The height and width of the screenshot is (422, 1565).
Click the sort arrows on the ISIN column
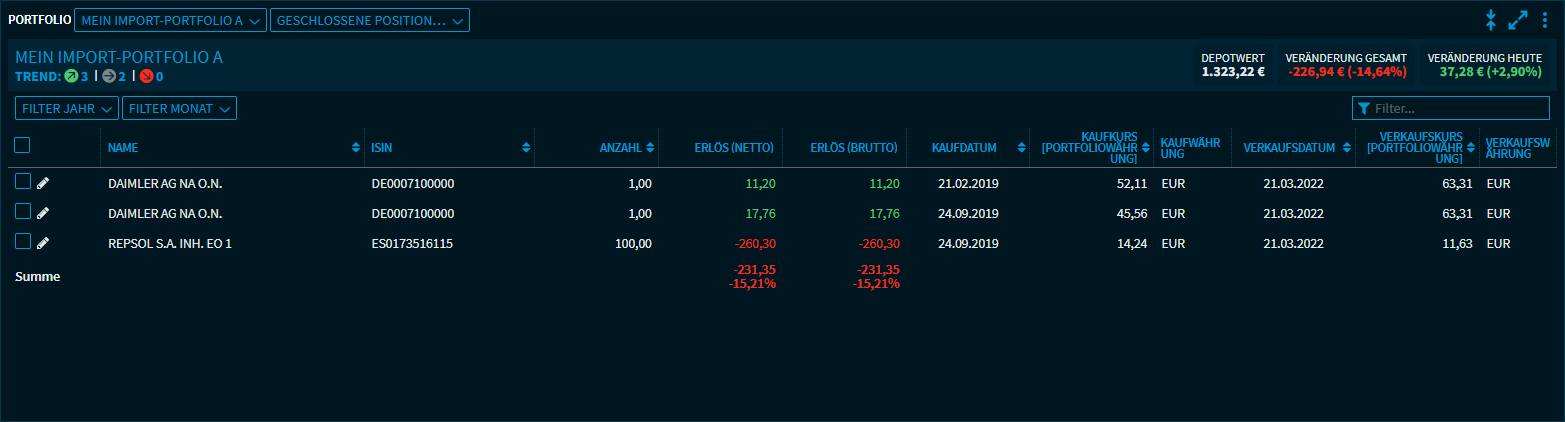pyautogui.click(x=526, y=148)
